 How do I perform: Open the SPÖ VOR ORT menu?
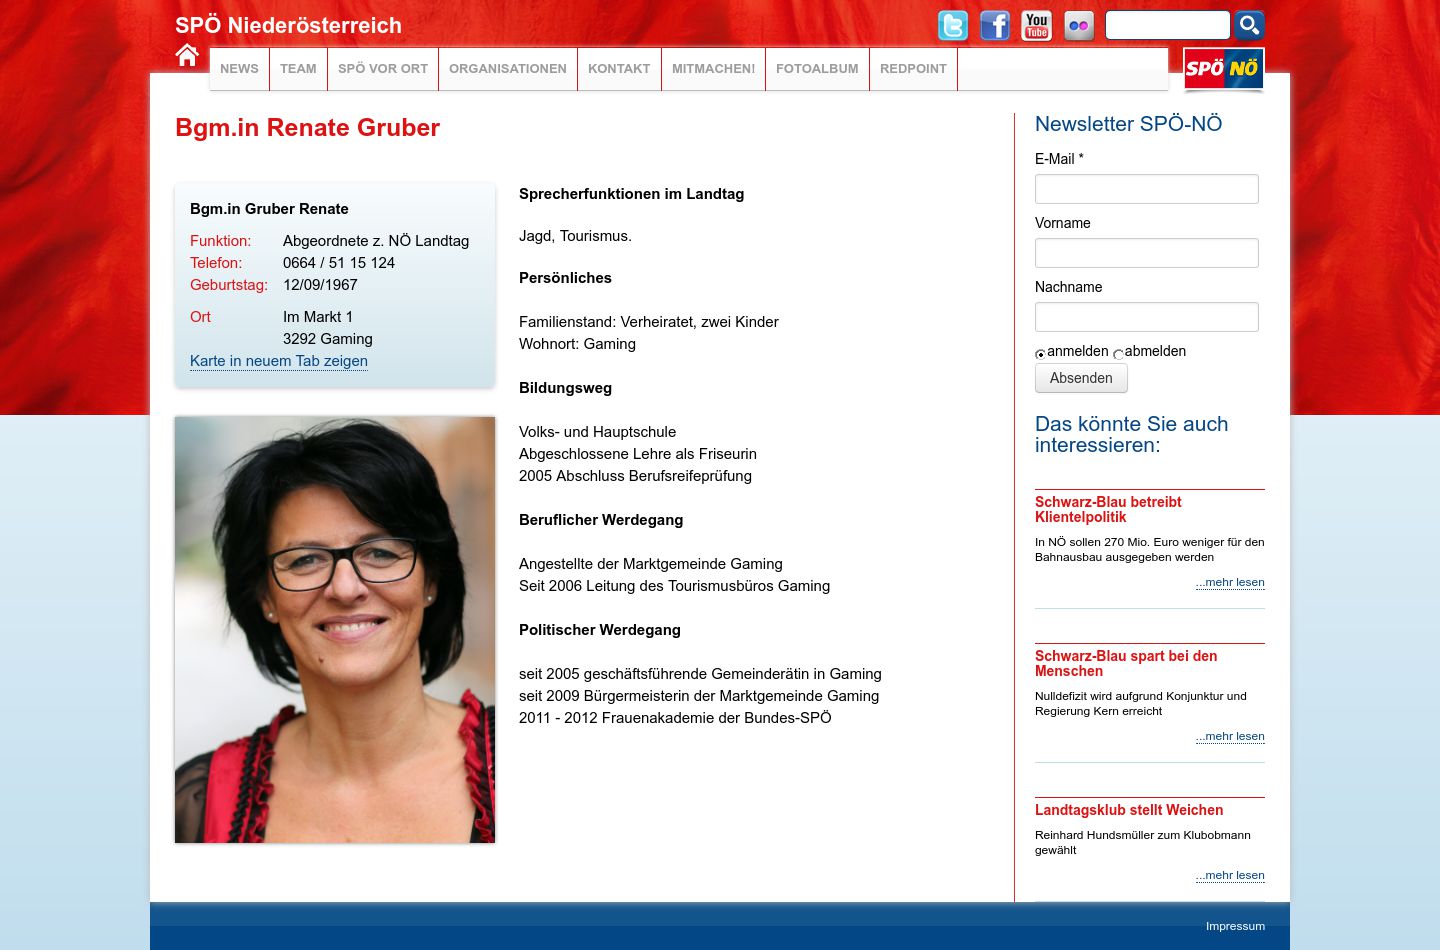pyautogui.click(x=383, y=69)
